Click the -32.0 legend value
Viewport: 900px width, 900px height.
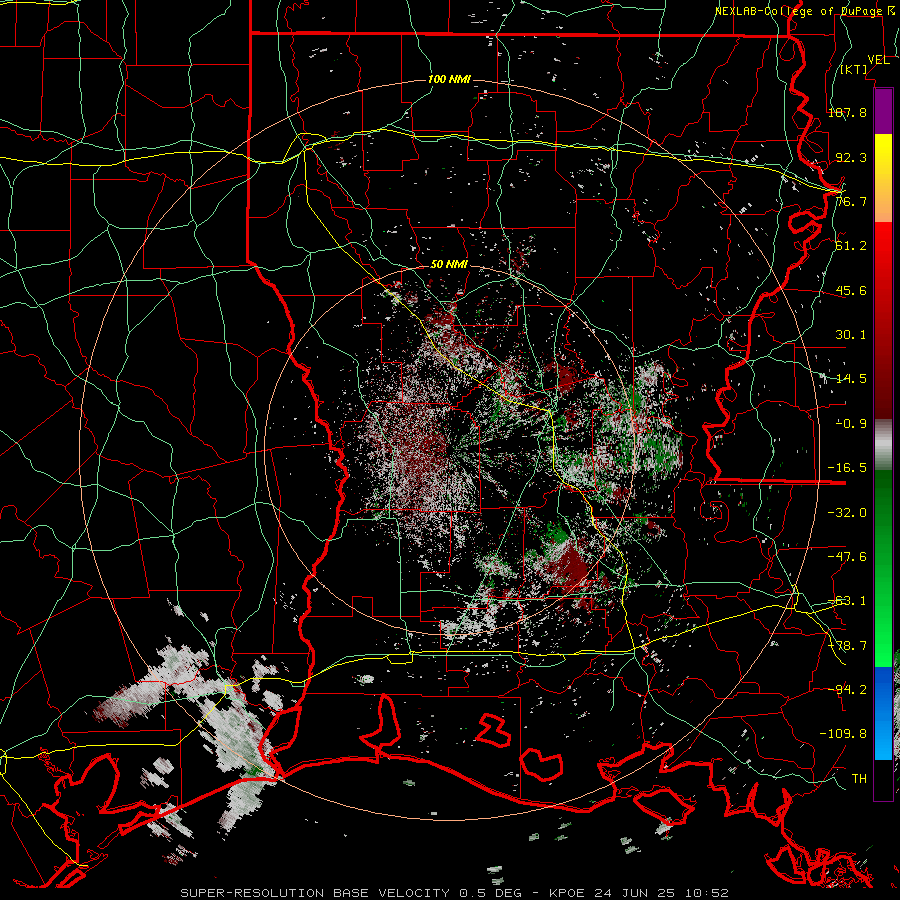point(847,513)
